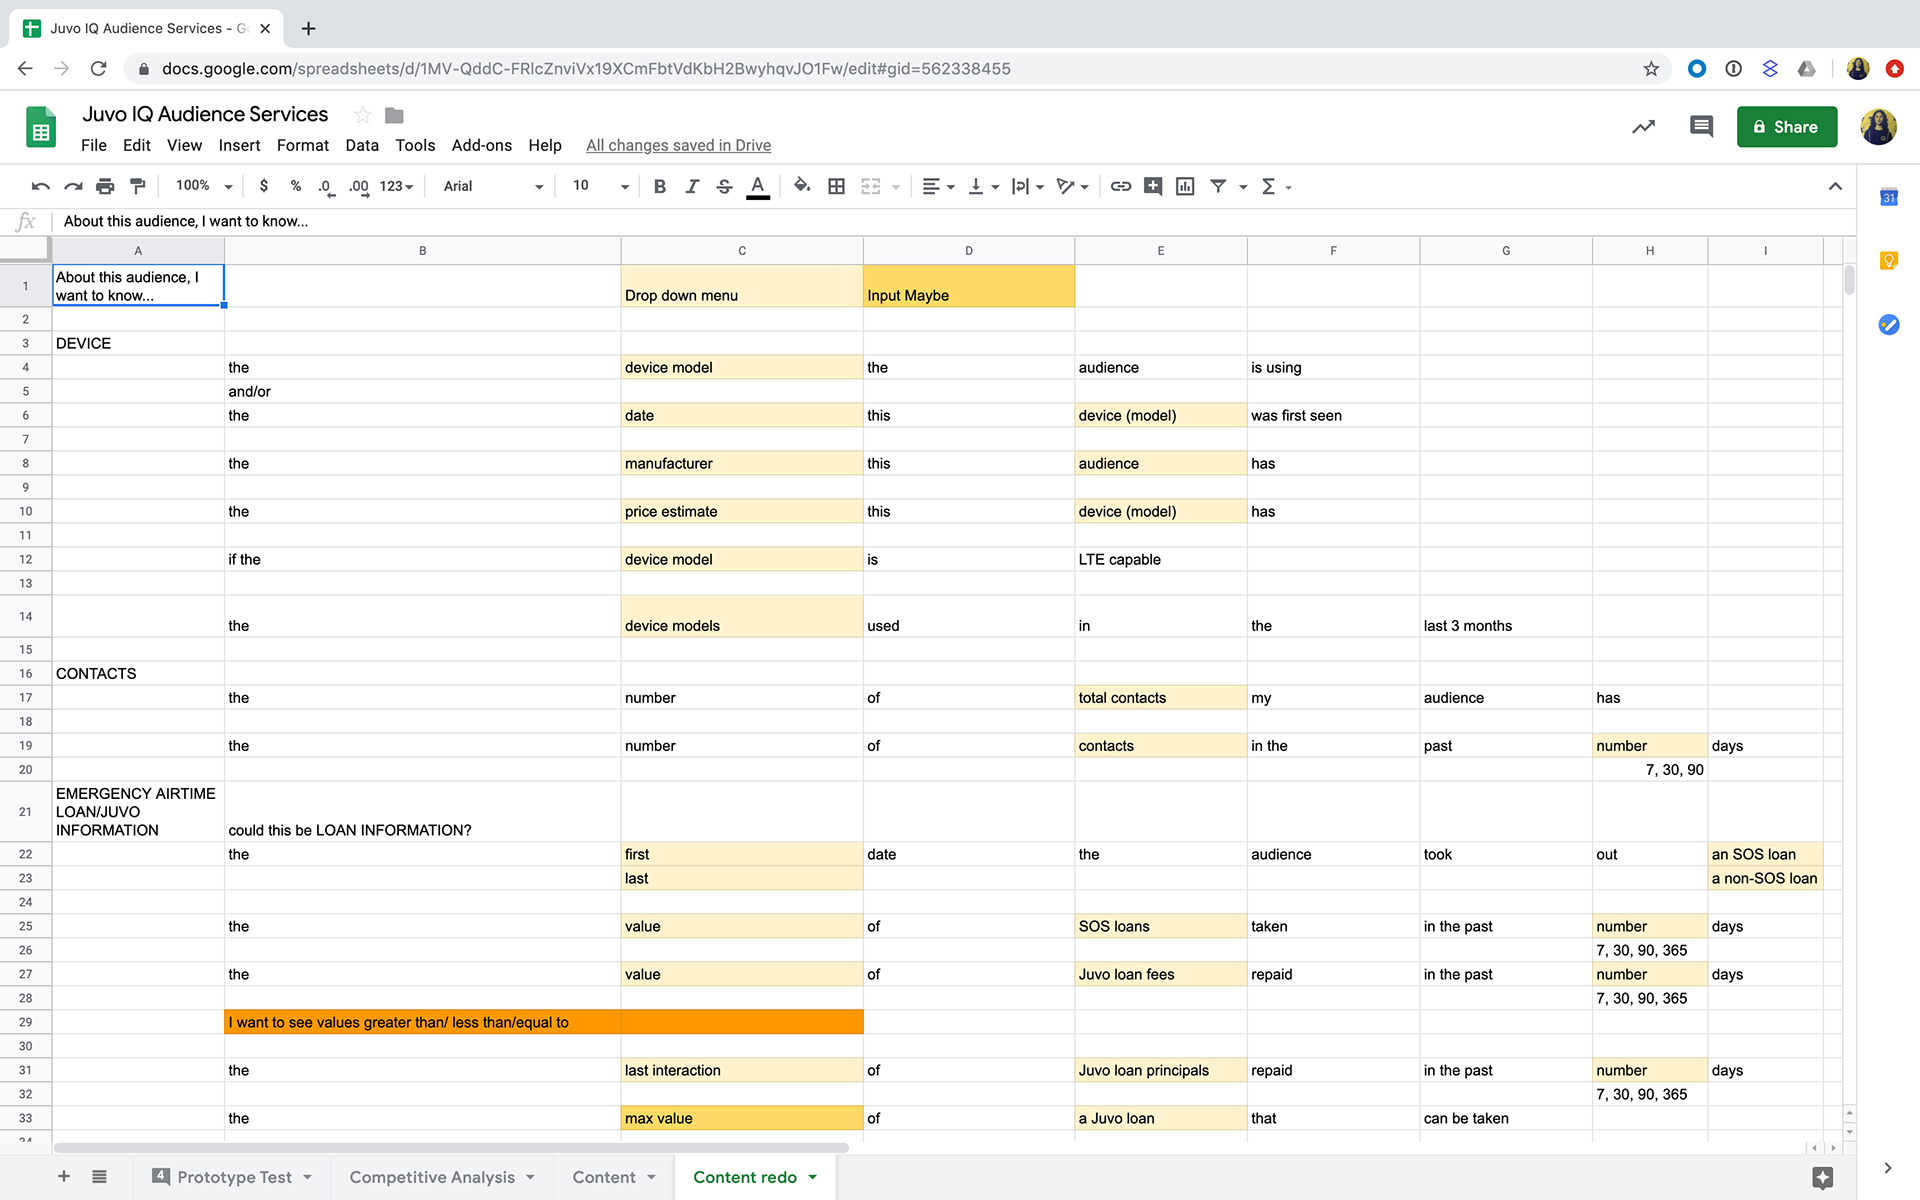The width and height of the screenshot is (1920, 1200).
Task: Open the Edit menu
Action: point(137,145)
